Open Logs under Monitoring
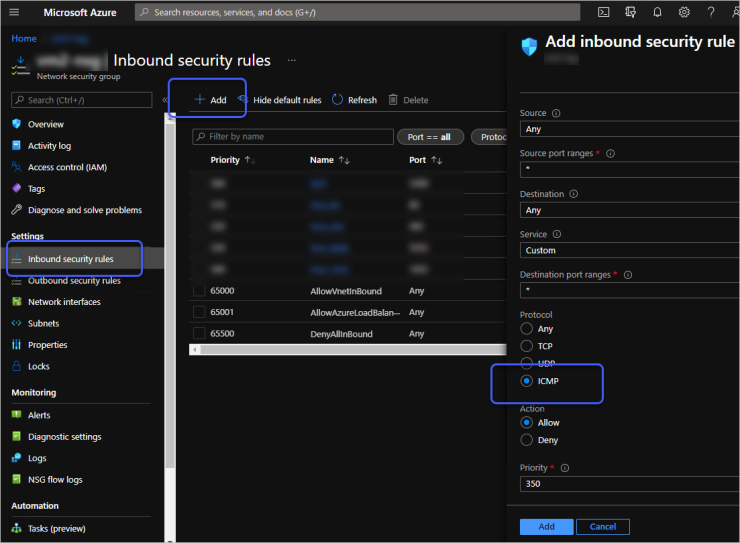Image resolution: width=740 pixels, height=543 pixels. coord(37,458)
